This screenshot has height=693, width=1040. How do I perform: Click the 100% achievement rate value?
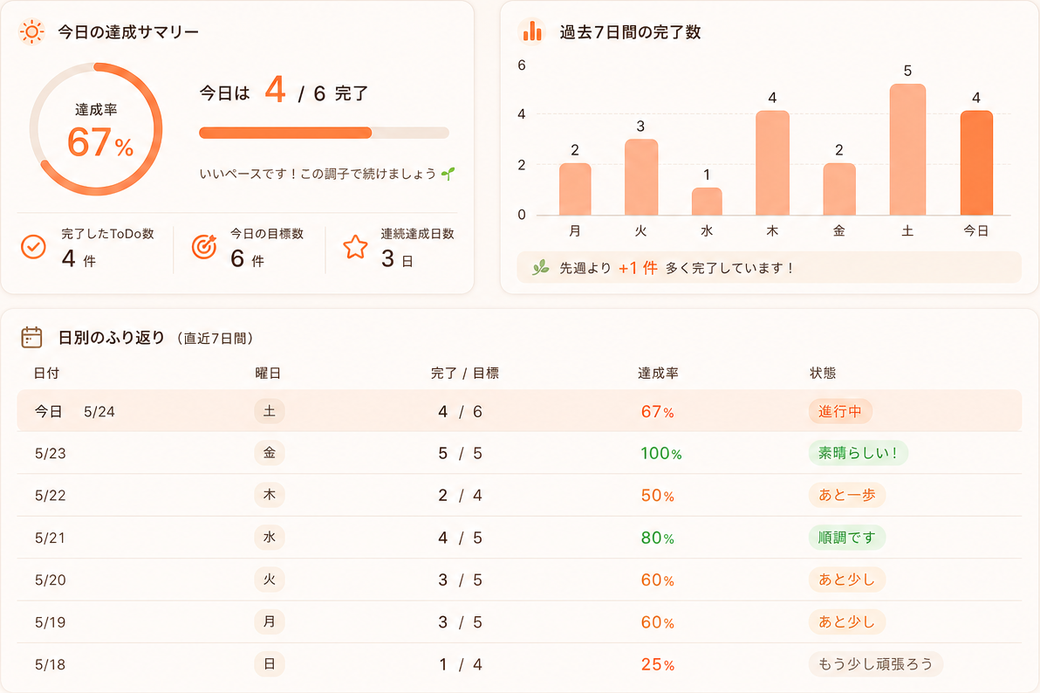click(661, 454)
